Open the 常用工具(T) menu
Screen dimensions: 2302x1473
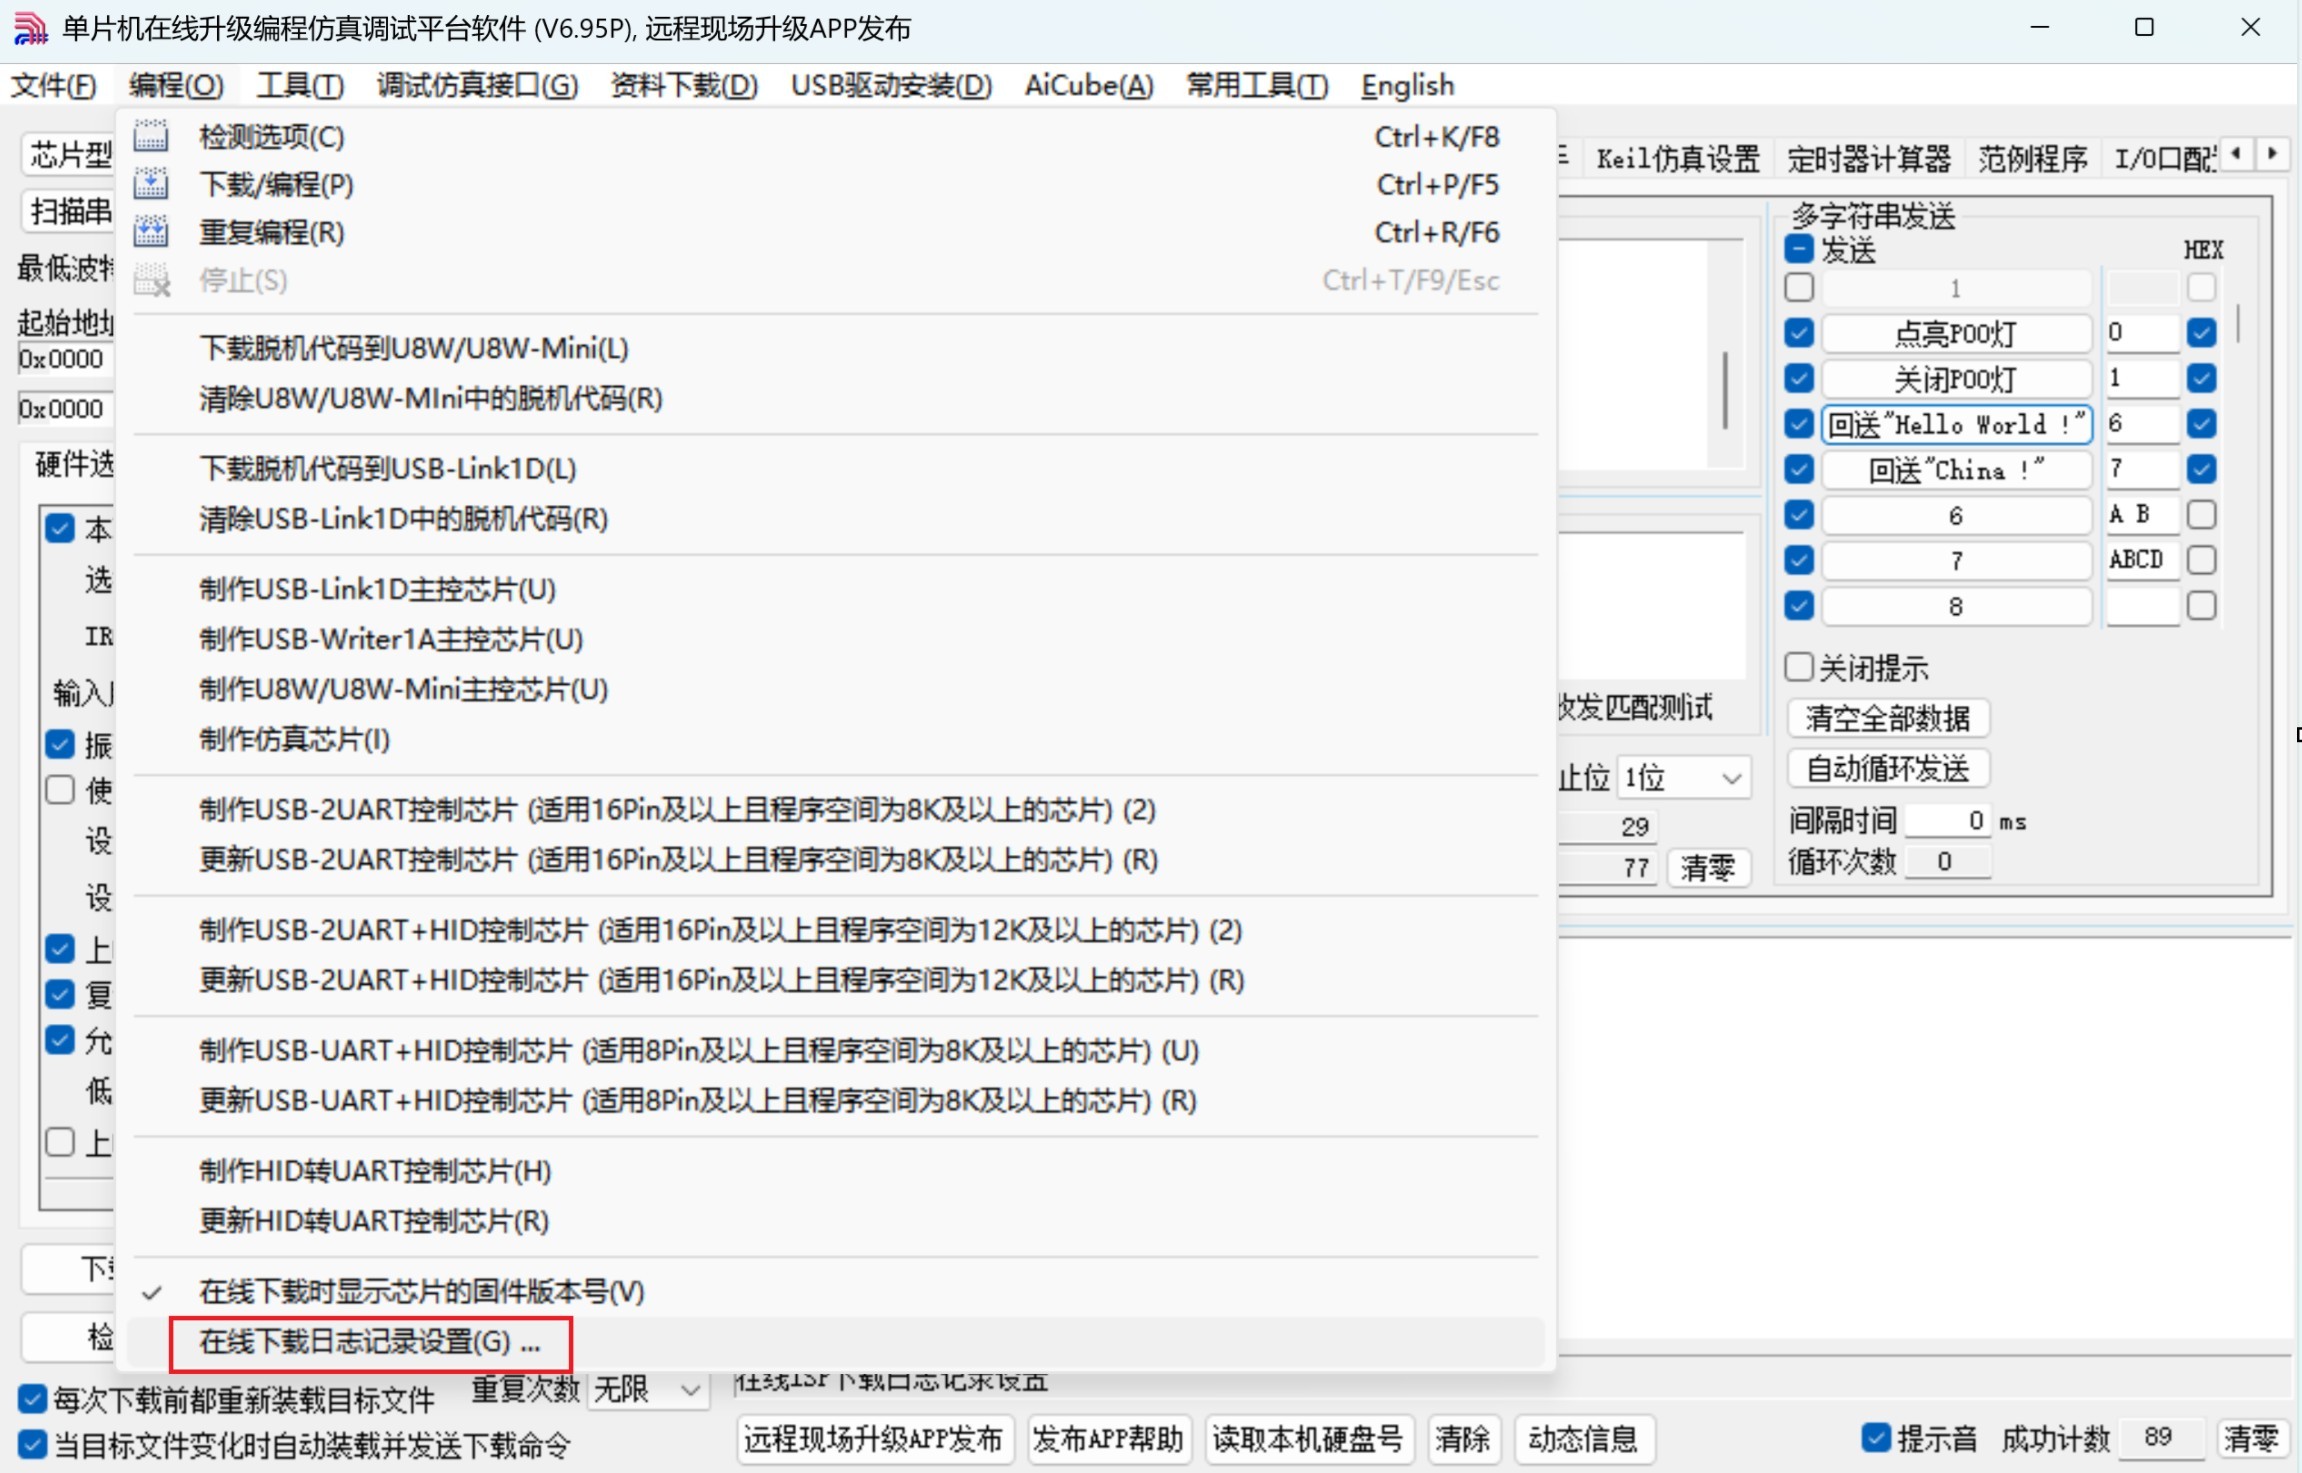click(1257, 86)
